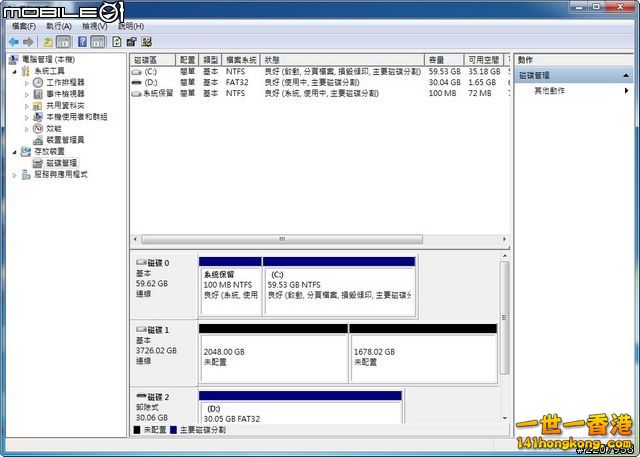Click the Back arrow toolbar icon

coord(13,42)
